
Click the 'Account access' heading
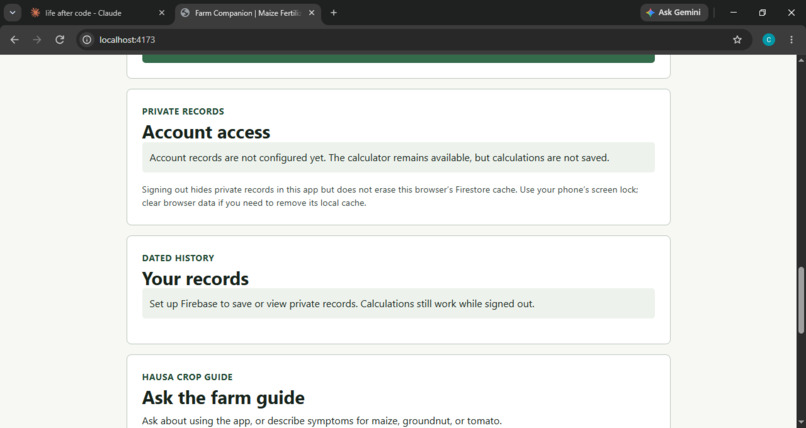click(x=206, y=132)
